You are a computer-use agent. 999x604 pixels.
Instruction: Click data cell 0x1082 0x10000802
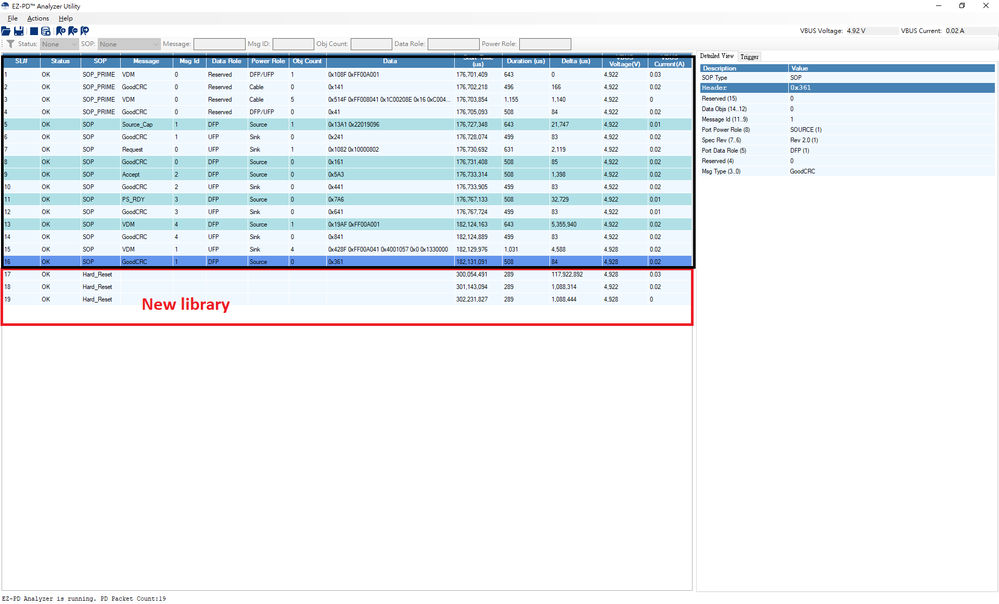(353, 150)
